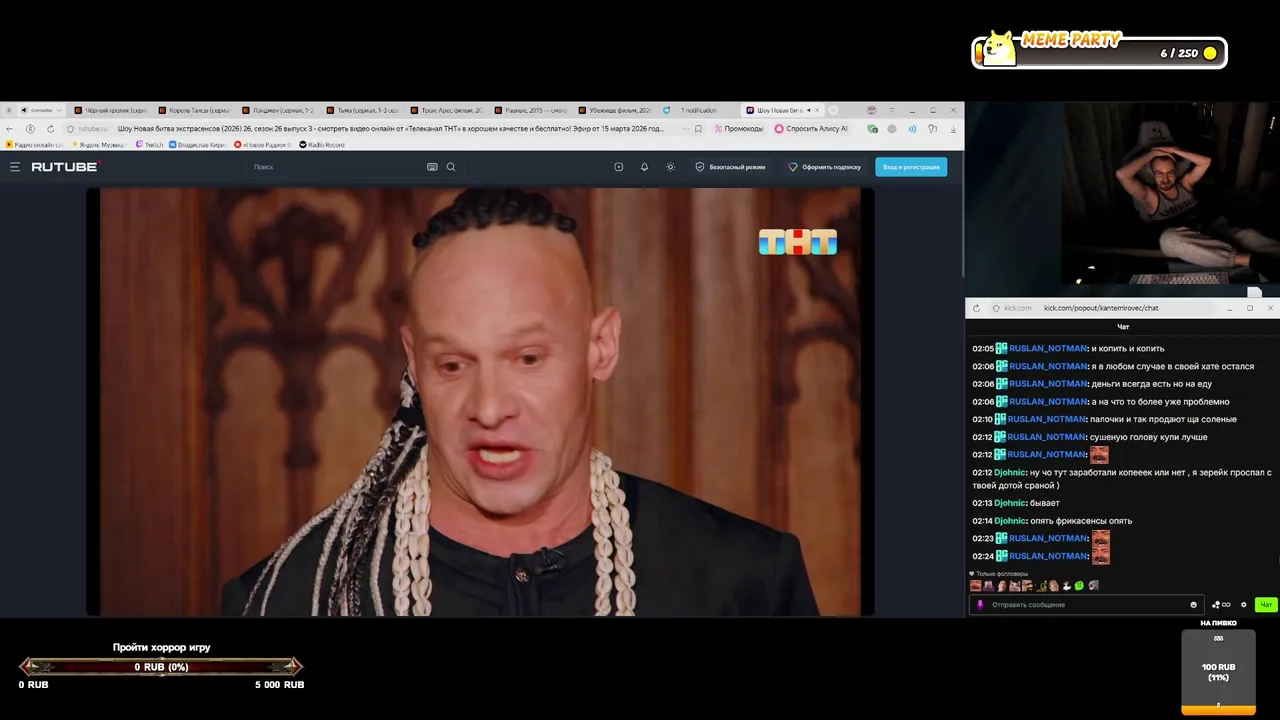The height and width of the screenshot is (720, 1280).
Task: Pick the first quick emote under Только фолловеры
Action: (976, 586)
